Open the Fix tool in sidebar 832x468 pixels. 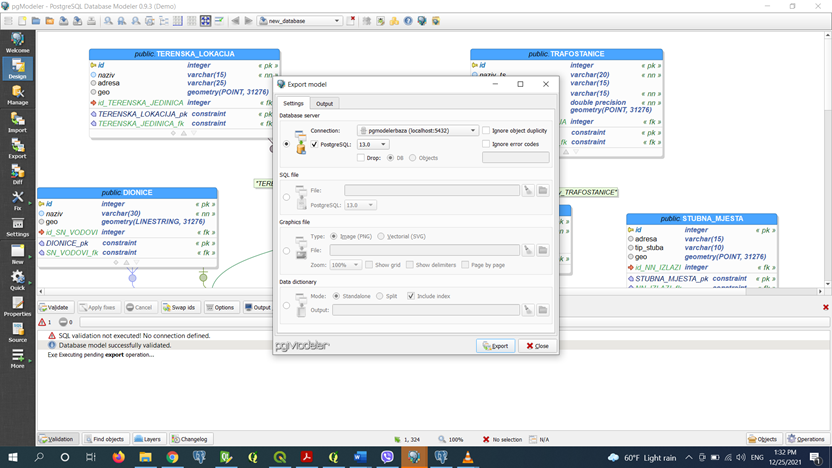pos(18,201)
